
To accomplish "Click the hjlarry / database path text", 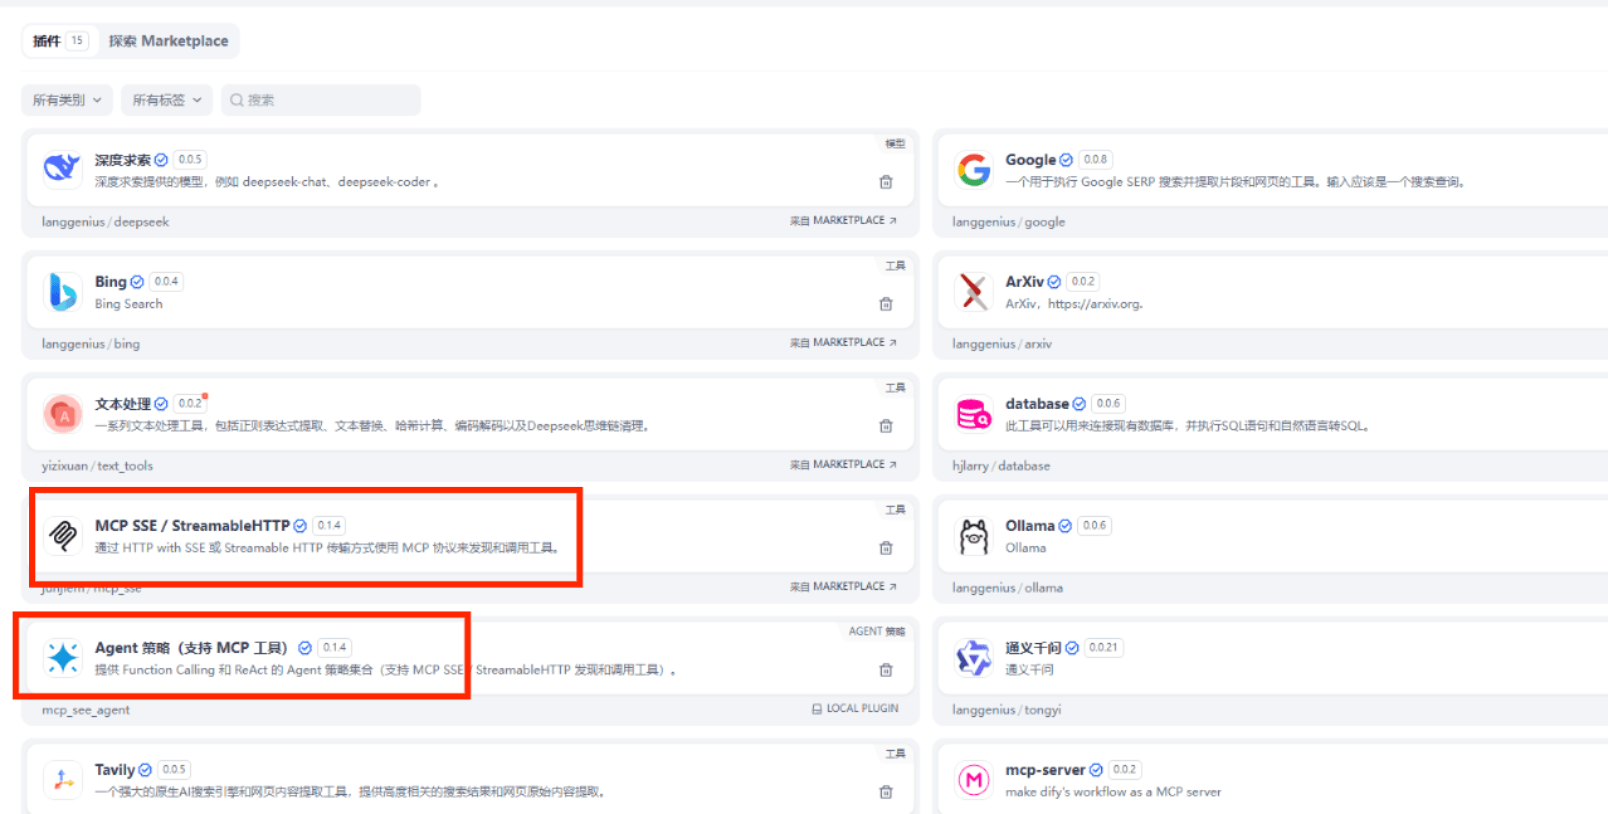I will [x=1001, y=466].
